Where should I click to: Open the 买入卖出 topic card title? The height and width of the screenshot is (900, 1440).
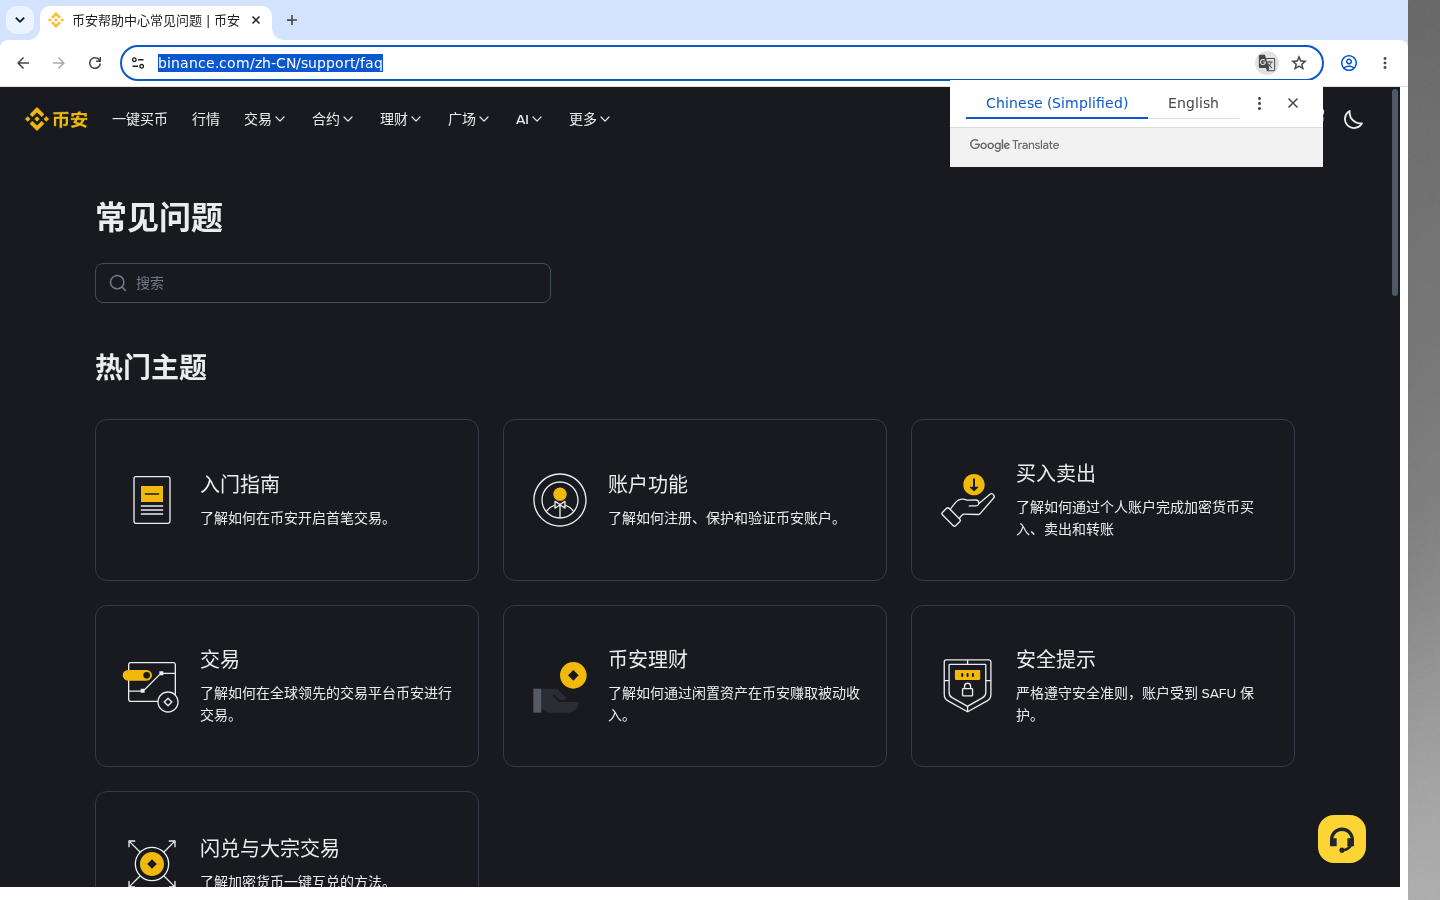(x=1056, y=473)
